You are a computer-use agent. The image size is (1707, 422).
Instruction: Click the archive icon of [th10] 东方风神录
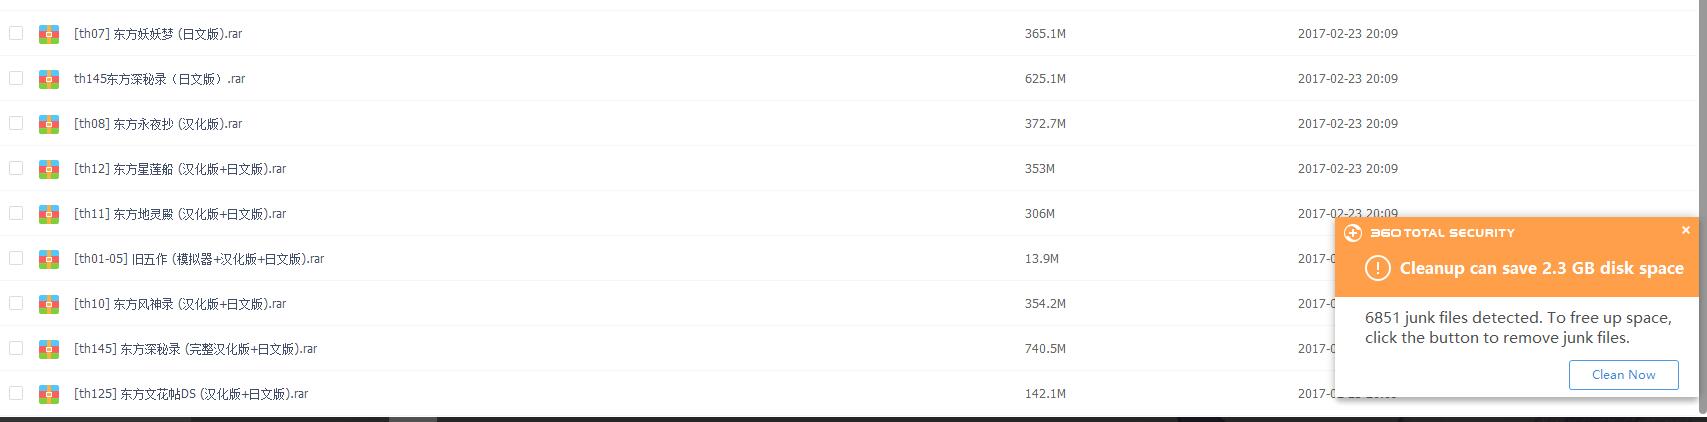point(49,304)
